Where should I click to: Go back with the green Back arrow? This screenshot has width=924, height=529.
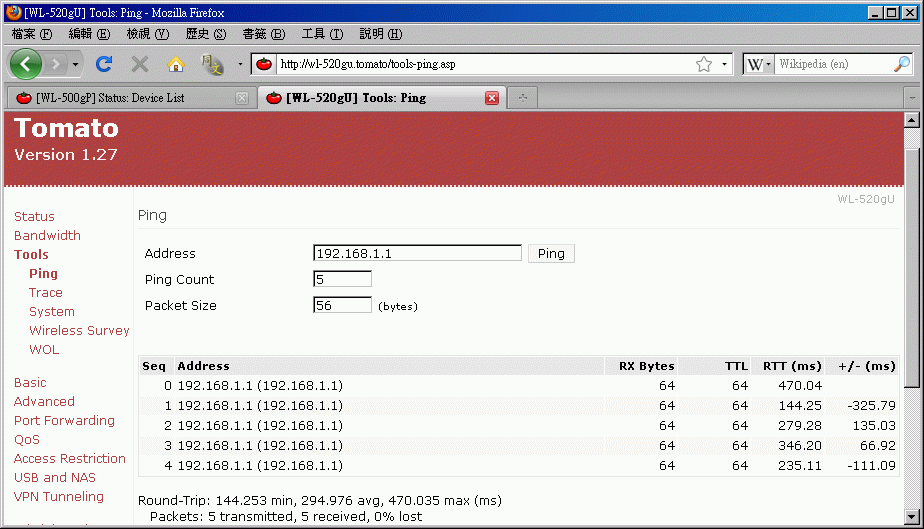[x=25, y=64]
